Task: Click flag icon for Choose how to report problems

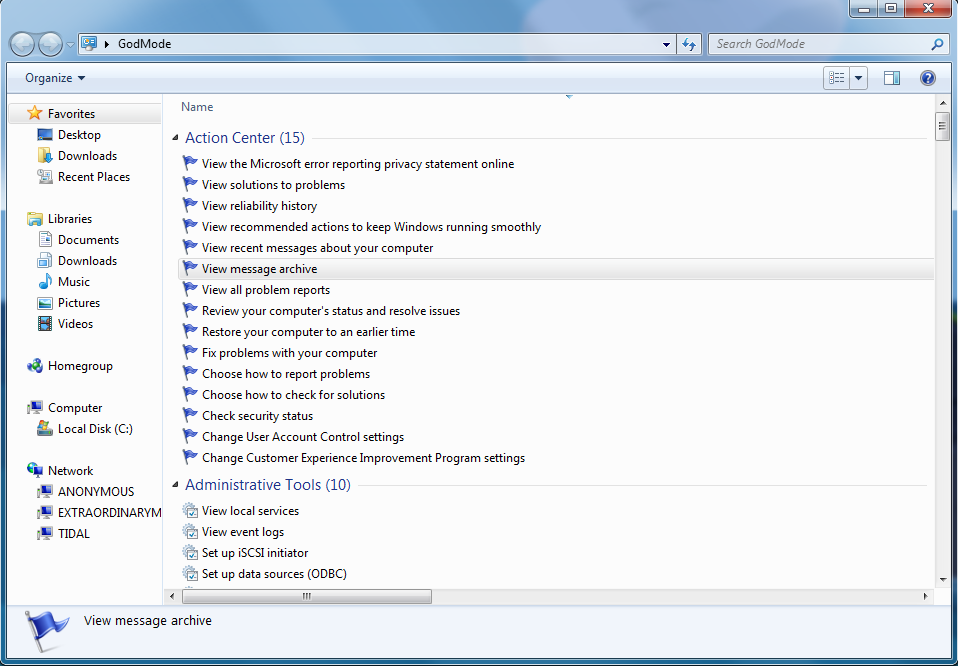Action: [190, 373]
